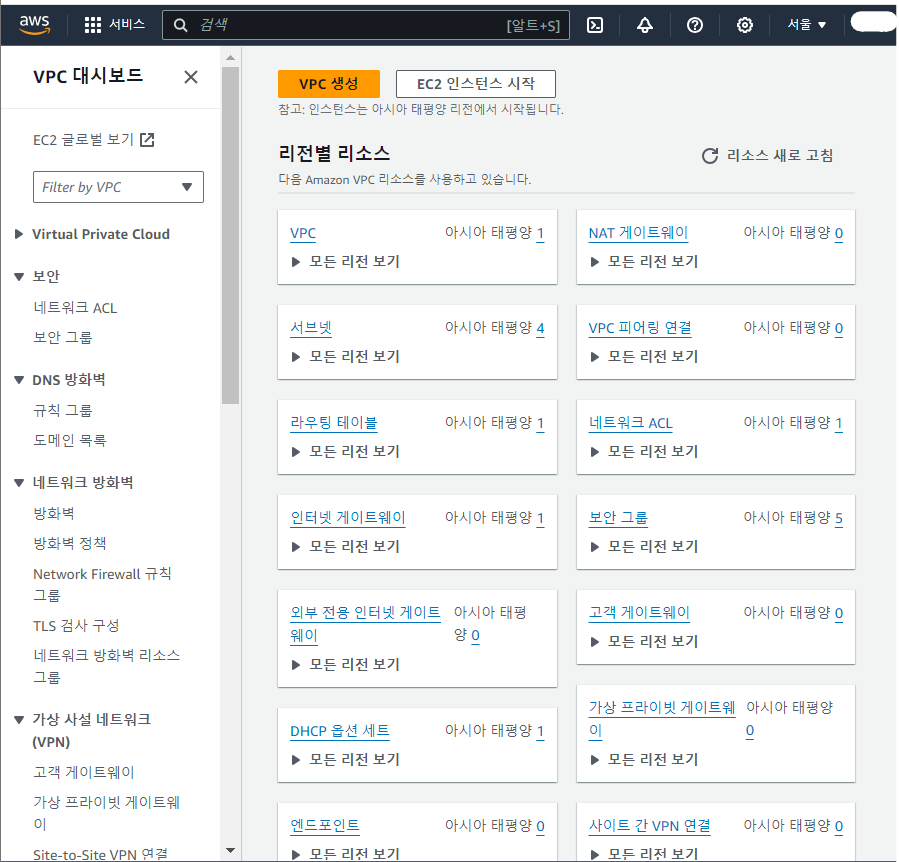Screen dimensions: 899x862
Task: Open the 사이트 간 VPN 연결 link
Action: point(650,826)
